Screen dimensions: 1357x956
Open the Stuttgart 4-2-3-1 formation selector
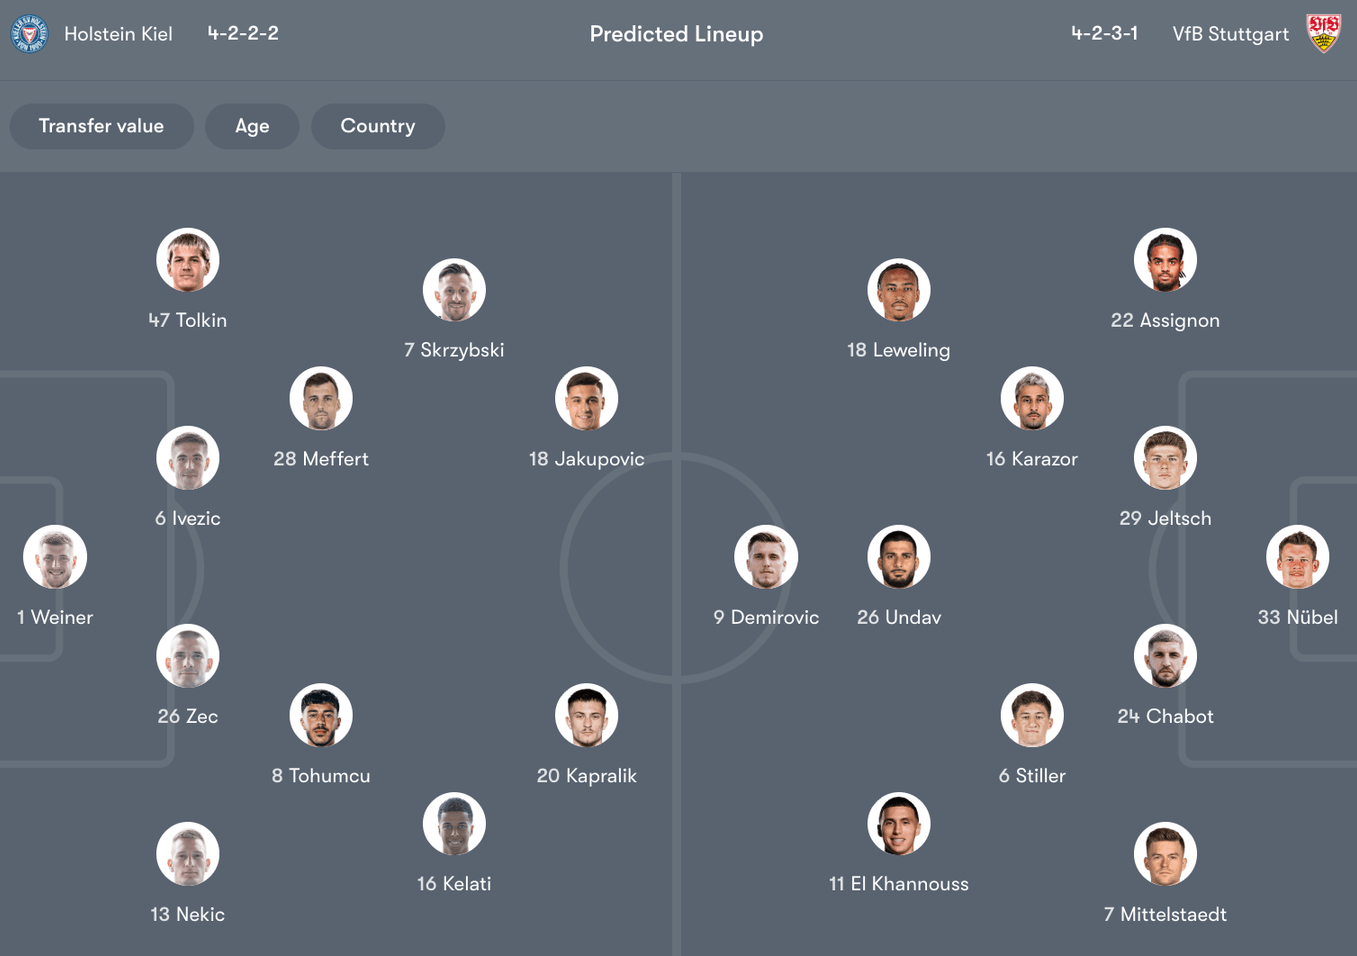pos(1105,32)
